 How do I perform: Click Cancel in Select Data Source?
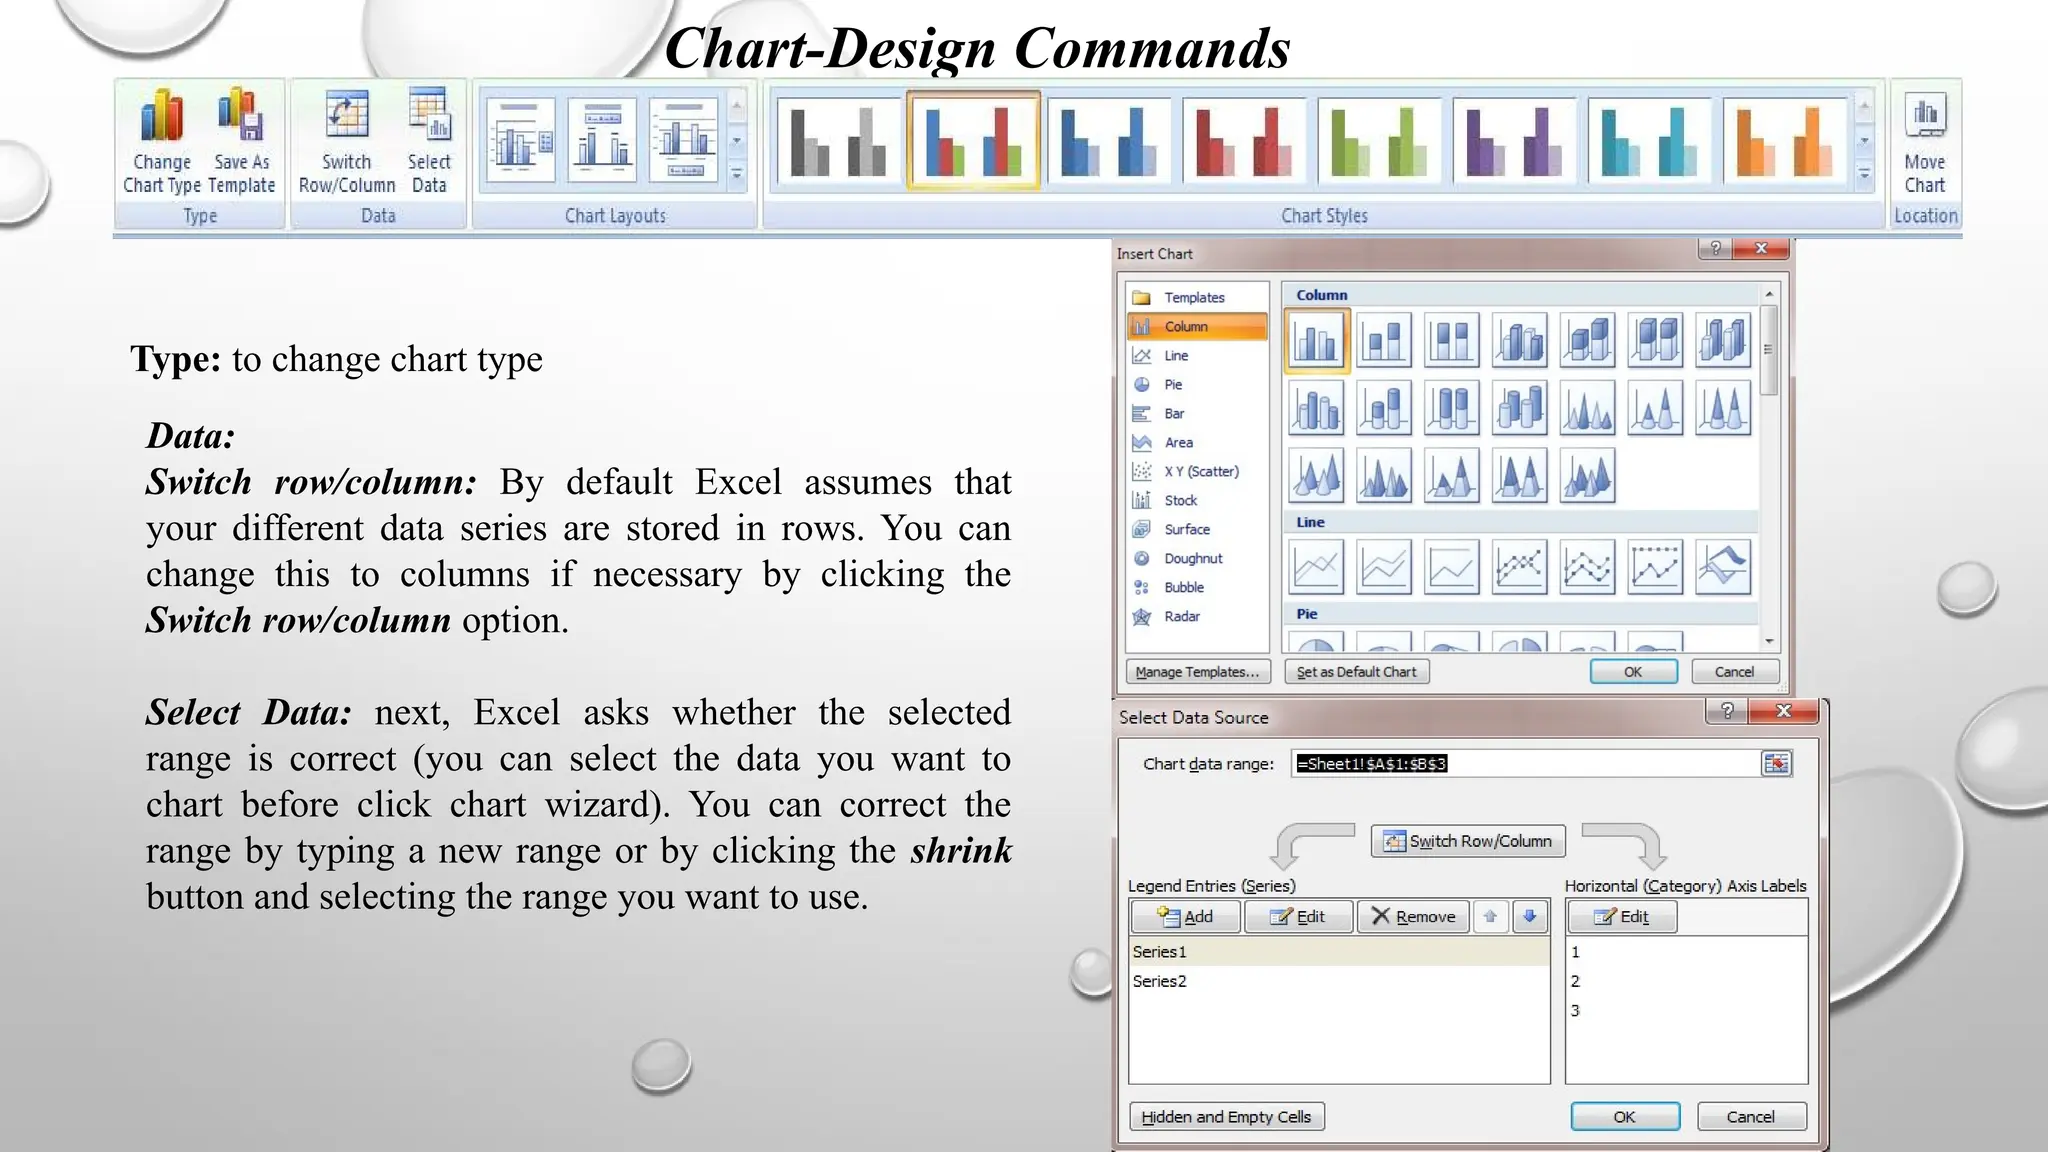coord(1751,1116)
